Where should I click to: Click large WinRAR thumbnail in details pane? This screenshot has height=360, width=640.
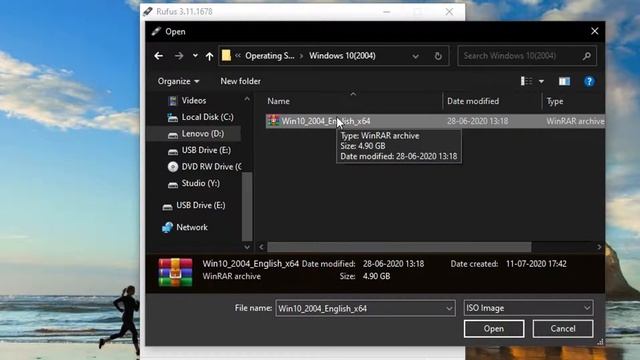(x=176, y=272)
